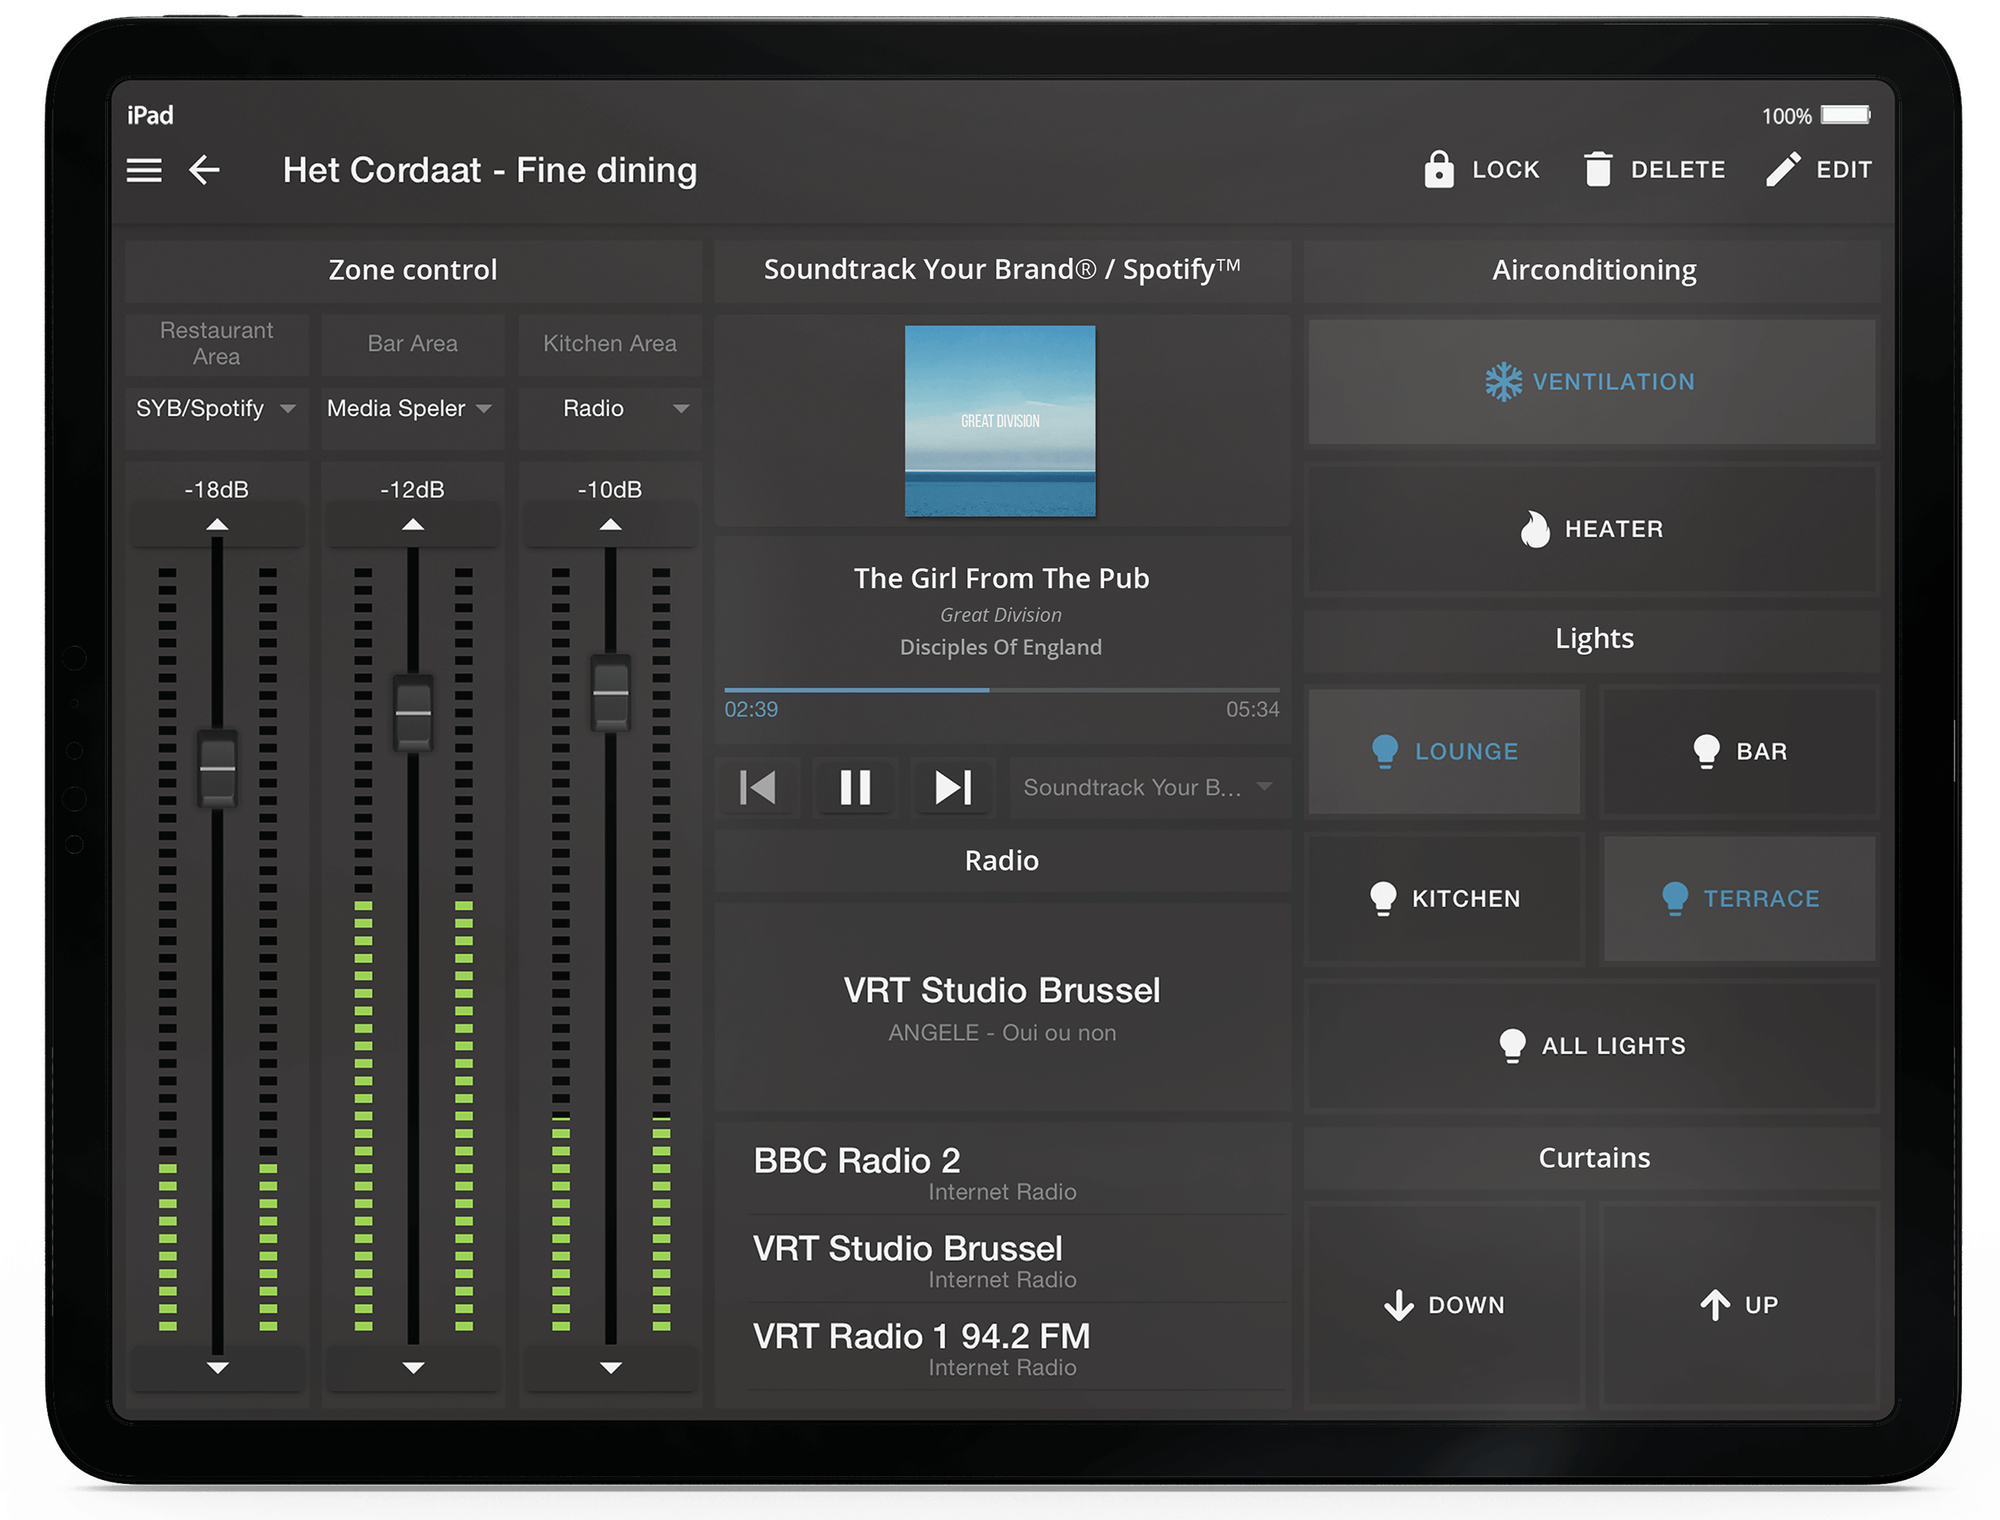Viewport: 2000px width, 1520px height.
Task: Tap the All Lights bulb icon
Action: click(1513, 1044)
